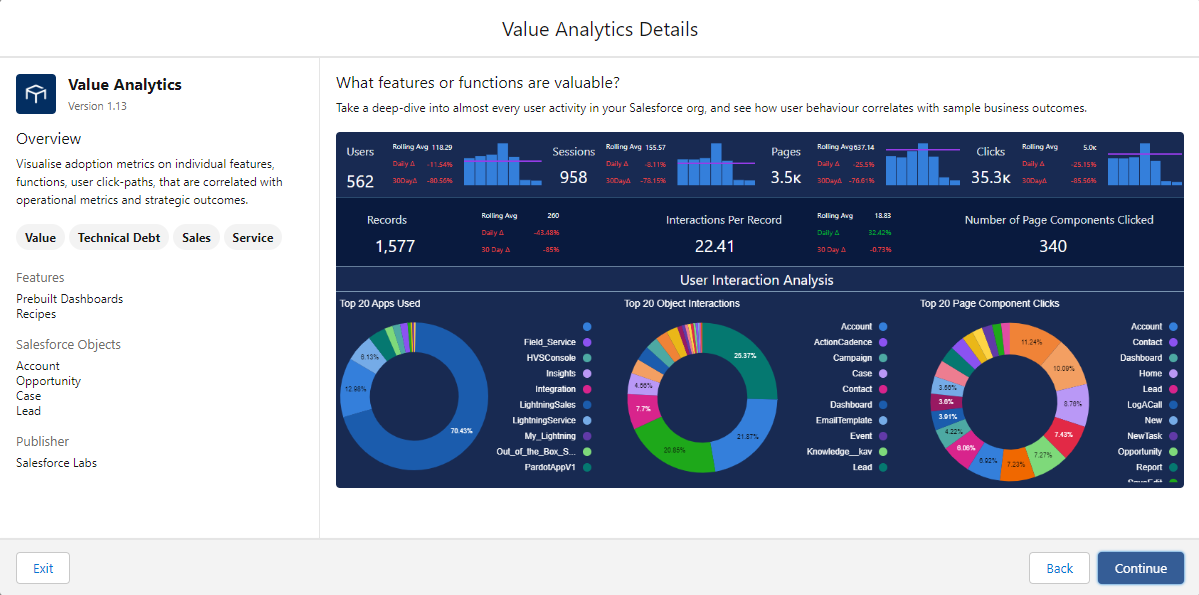Click the LogACall legend color dot
Screen dimensions: 1199x595
(1172, 405)
